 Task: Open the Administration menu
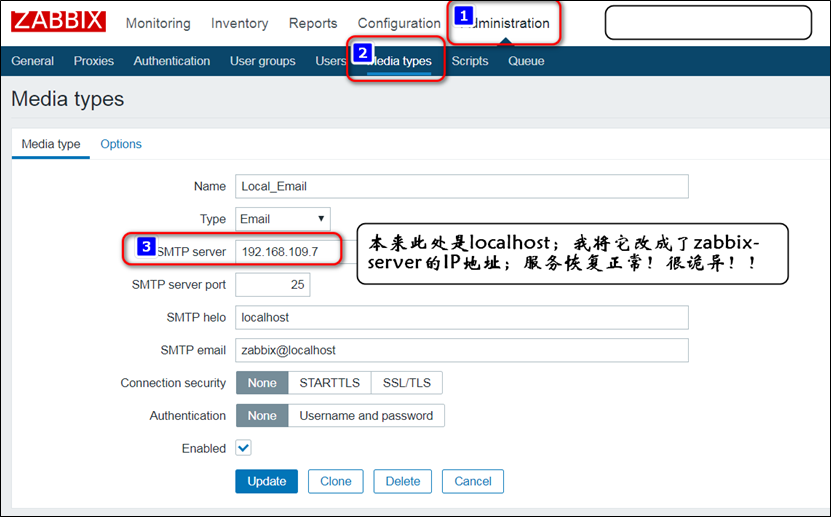(505, 23)
